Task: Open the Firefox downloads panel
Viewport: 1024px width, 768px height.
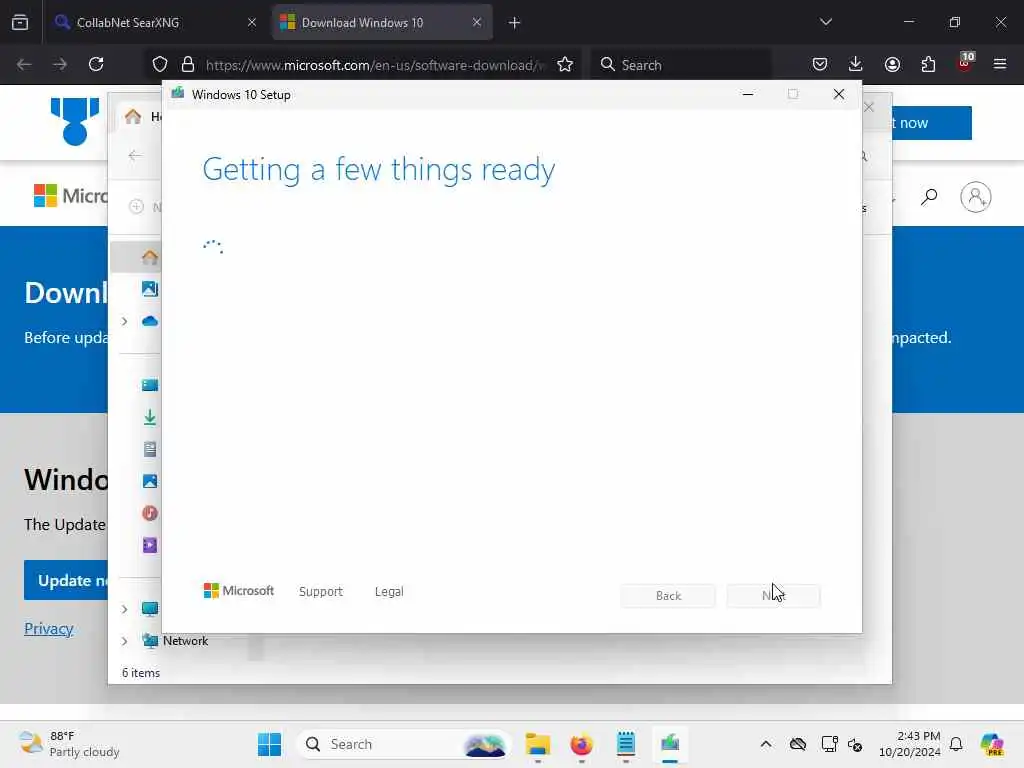Action: tap(856, 64)
